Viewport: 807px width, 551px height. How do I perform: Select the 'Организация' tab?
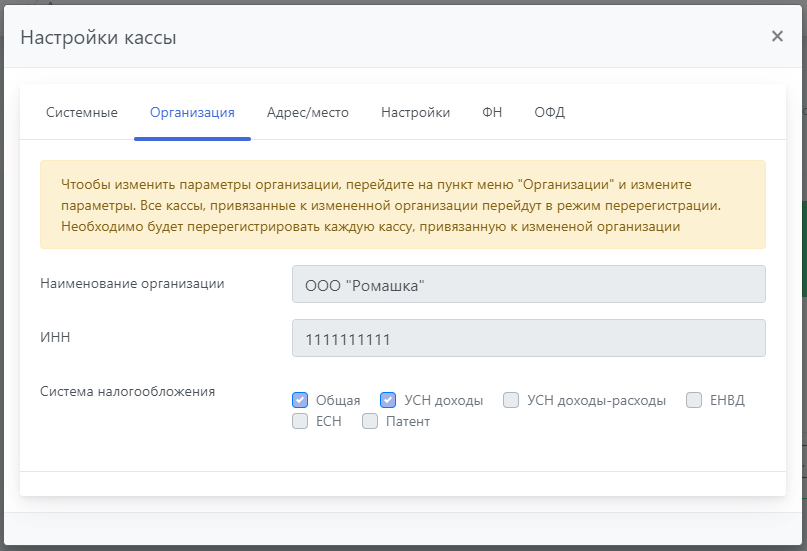coord(192,112)
